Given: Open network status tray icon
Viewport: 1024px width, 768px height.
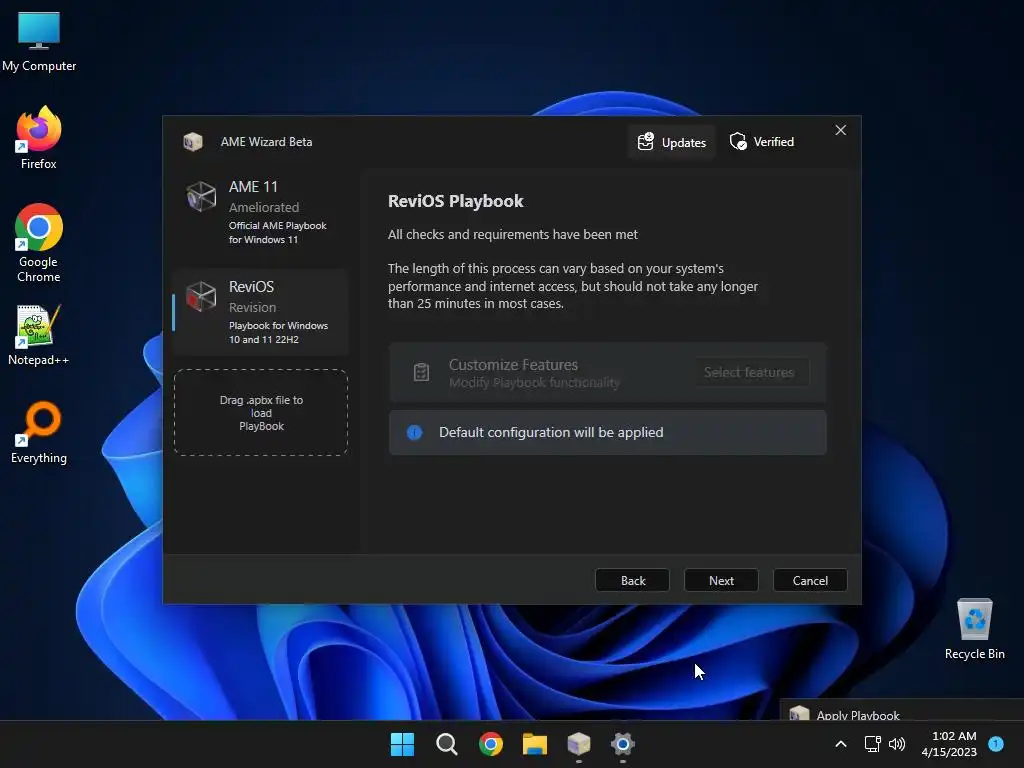Looking at the screenshot, I should click(872, 744).
